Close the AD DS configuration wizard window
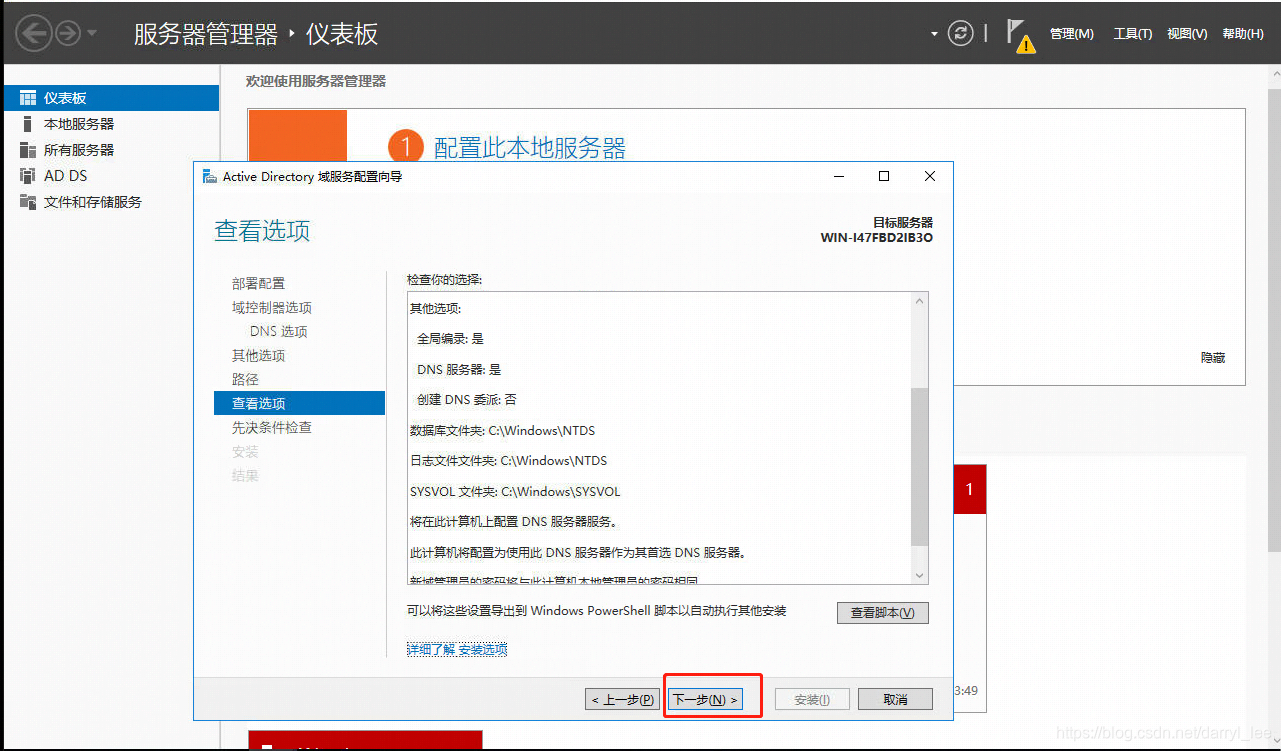This screenshot has height=751, width=1281. click(x=930, y=176)
